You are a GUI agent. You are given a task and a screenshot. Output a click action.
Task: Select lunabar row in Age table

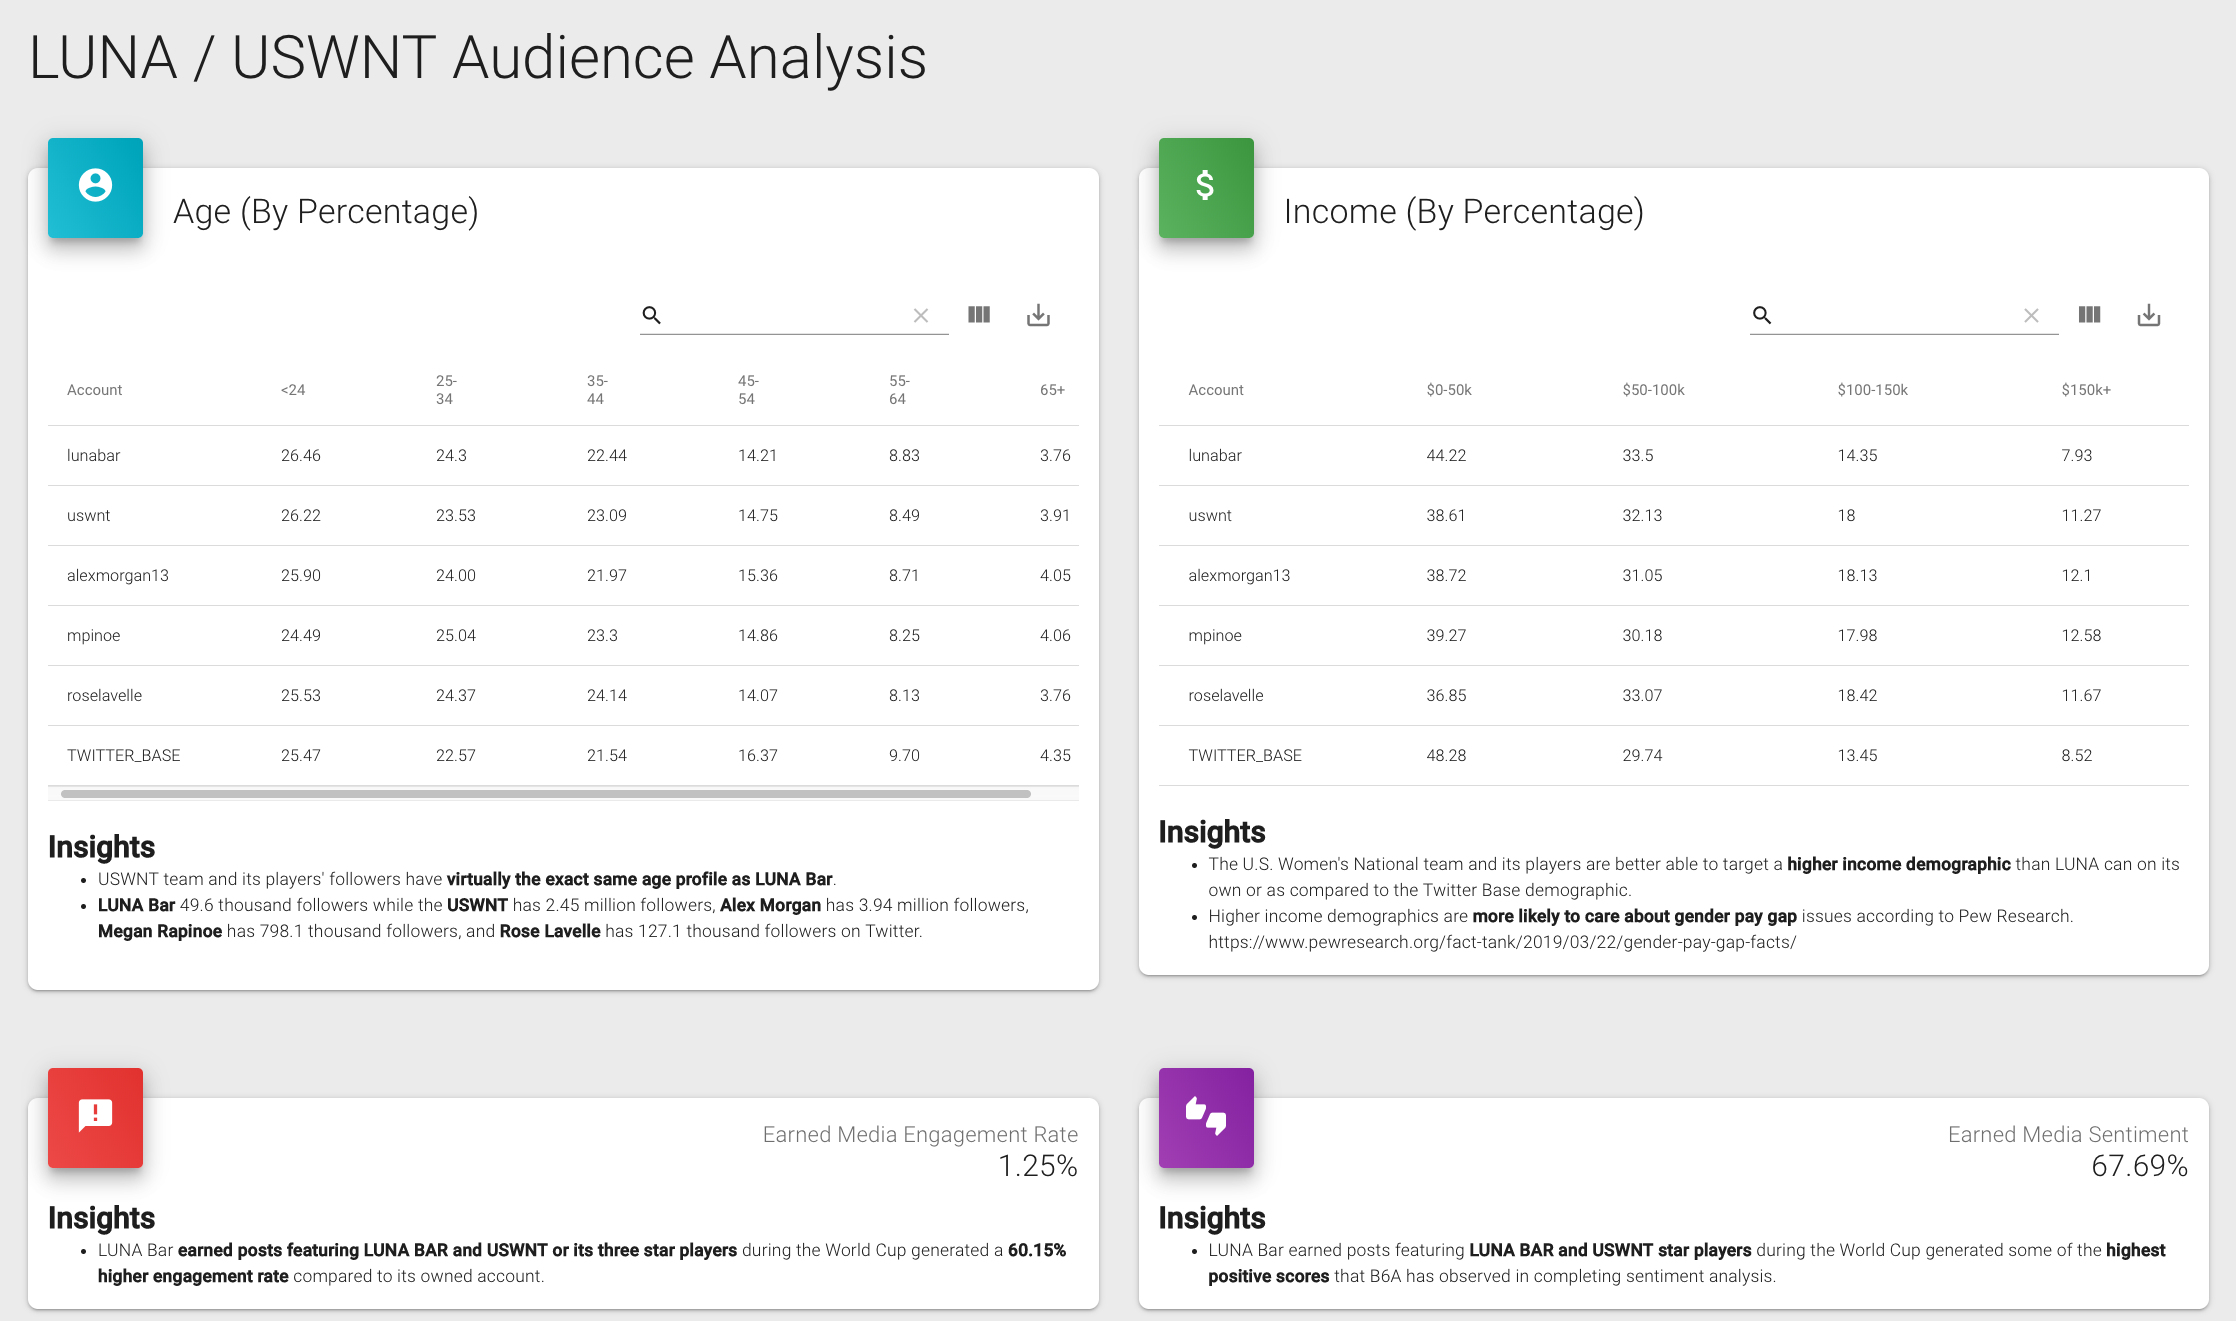563,455
